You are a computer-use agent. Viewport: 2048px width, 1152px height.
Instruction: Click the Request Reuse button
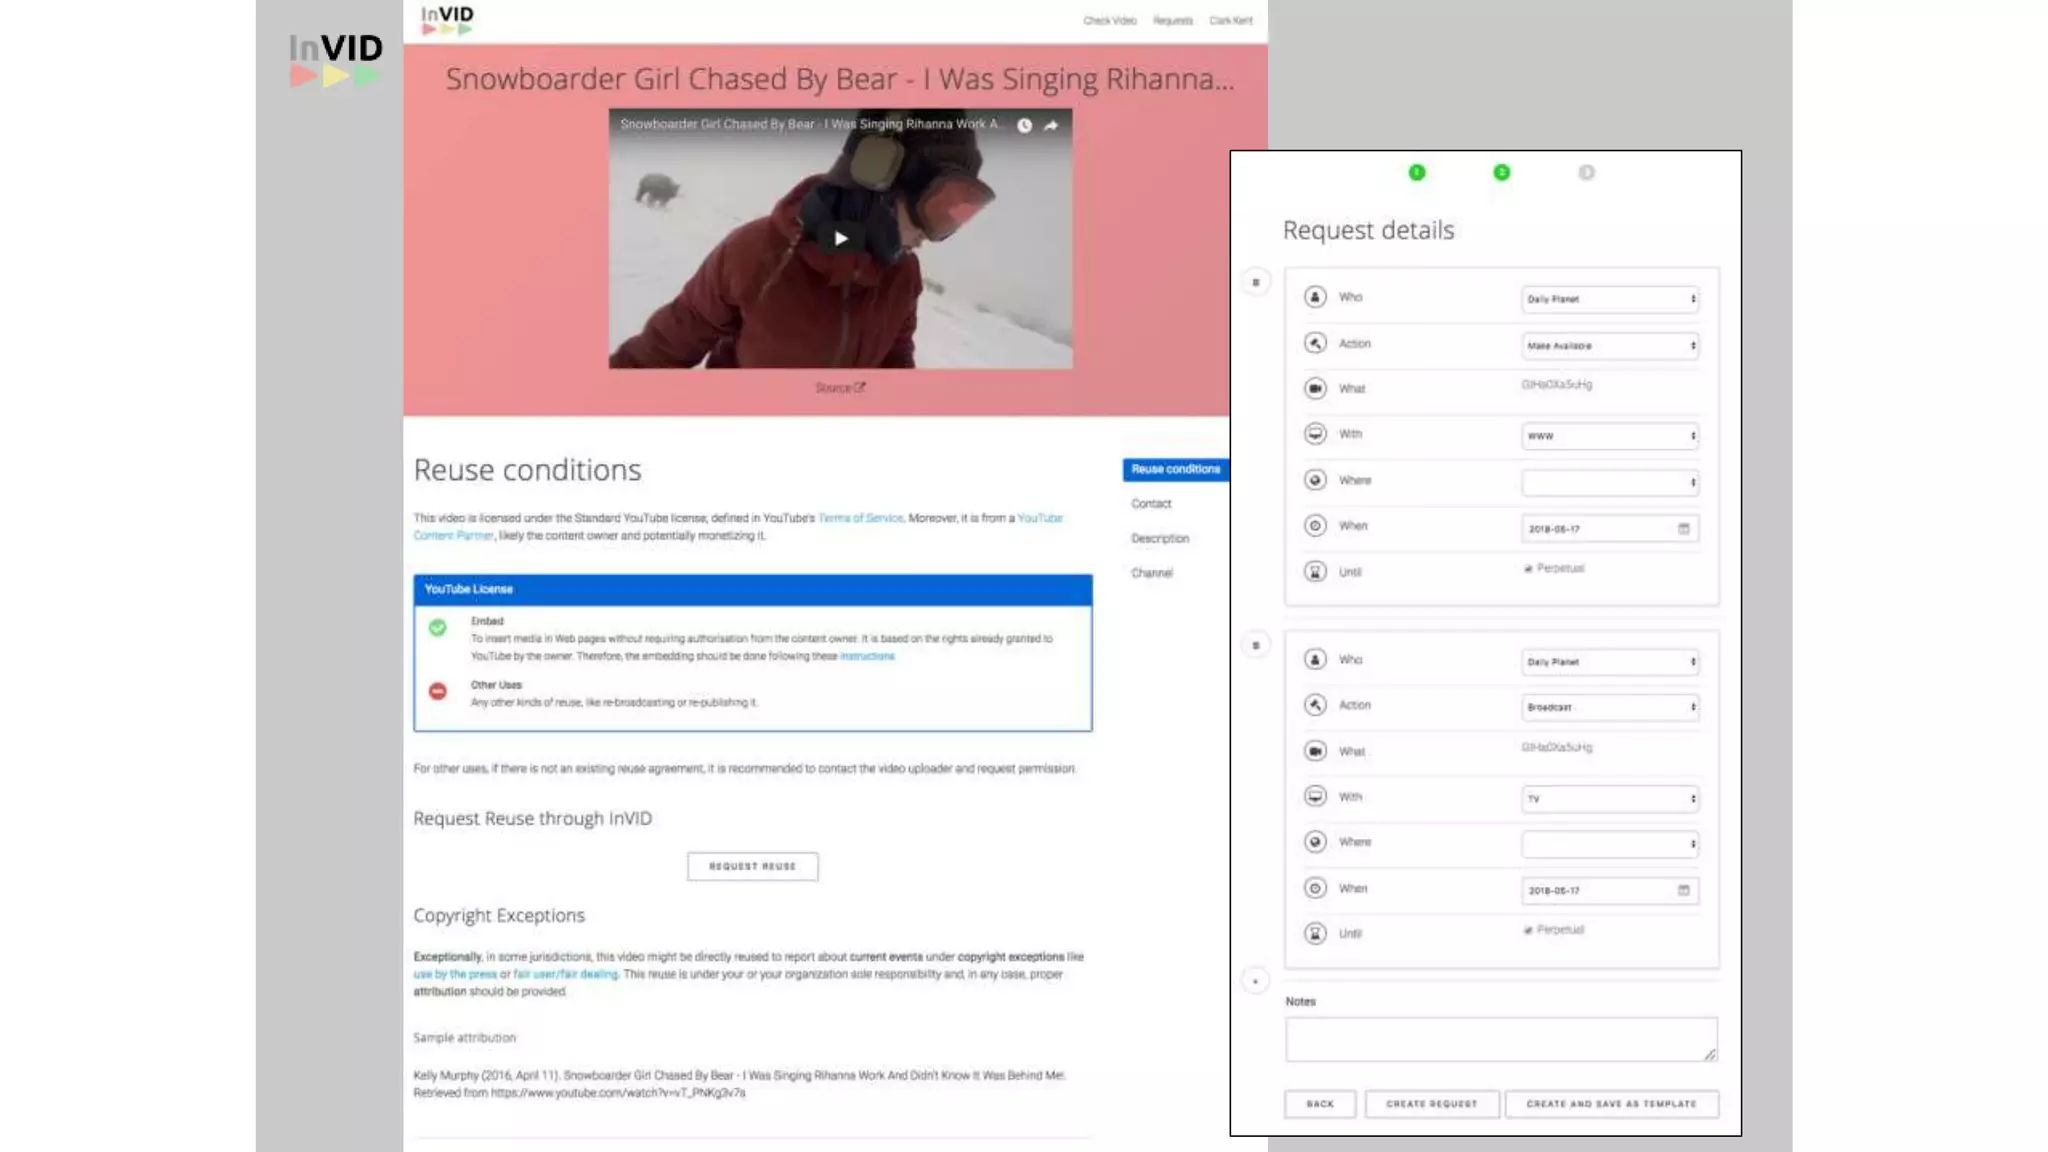752,866
